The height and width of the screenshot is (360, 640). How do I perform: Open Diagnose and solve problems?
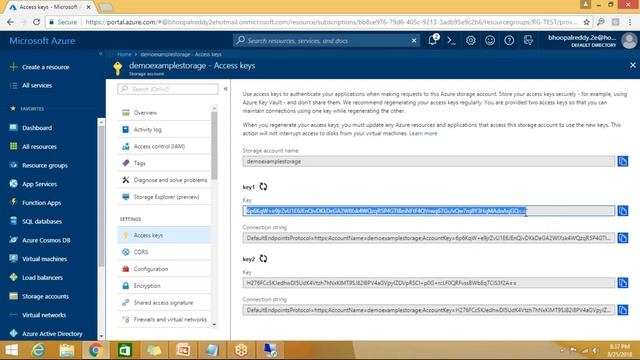tap(164, 180)
